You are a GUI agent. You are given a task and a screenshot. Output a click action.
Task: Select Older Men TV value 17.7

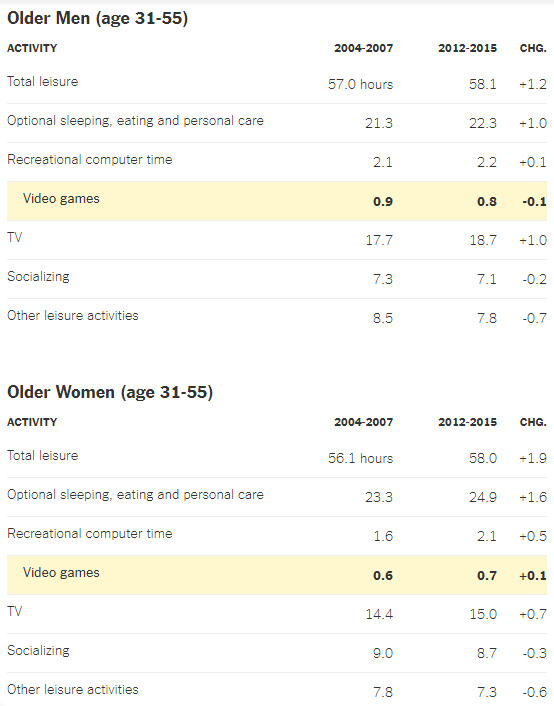click(x=379, y=240)
